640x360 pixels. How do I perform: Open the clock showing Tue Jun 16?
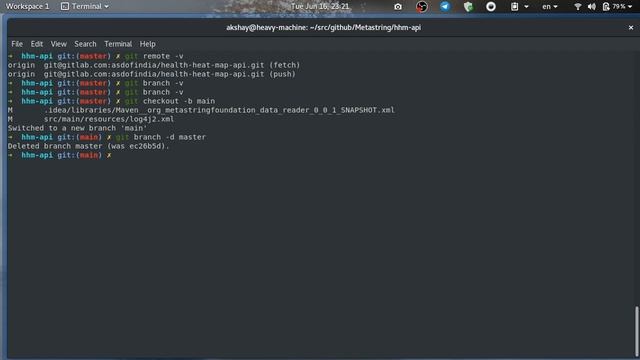click(x=320, y=7)
